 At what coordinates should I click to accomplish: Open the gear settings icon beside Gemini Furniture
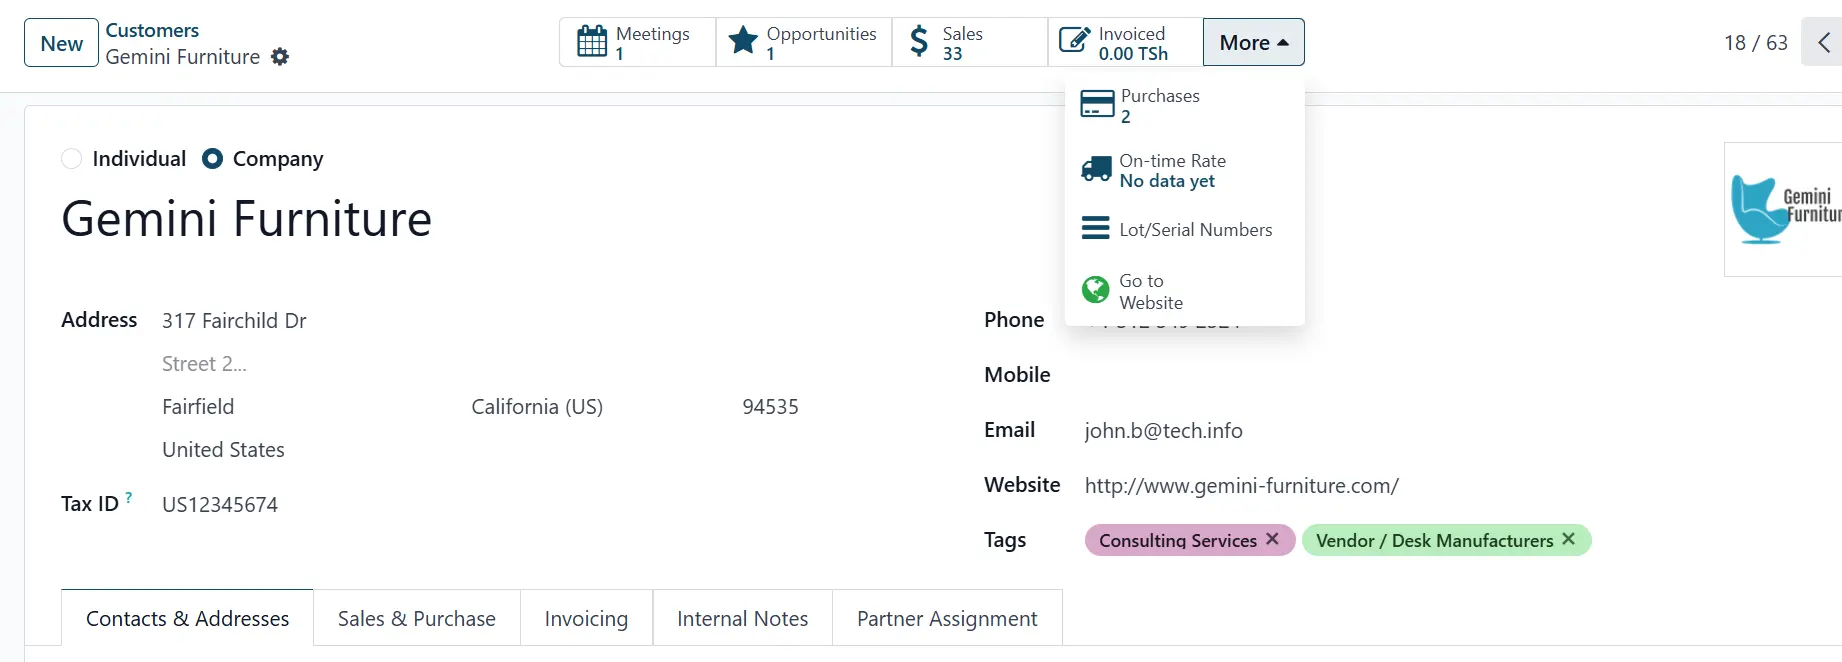pos(280,57)
